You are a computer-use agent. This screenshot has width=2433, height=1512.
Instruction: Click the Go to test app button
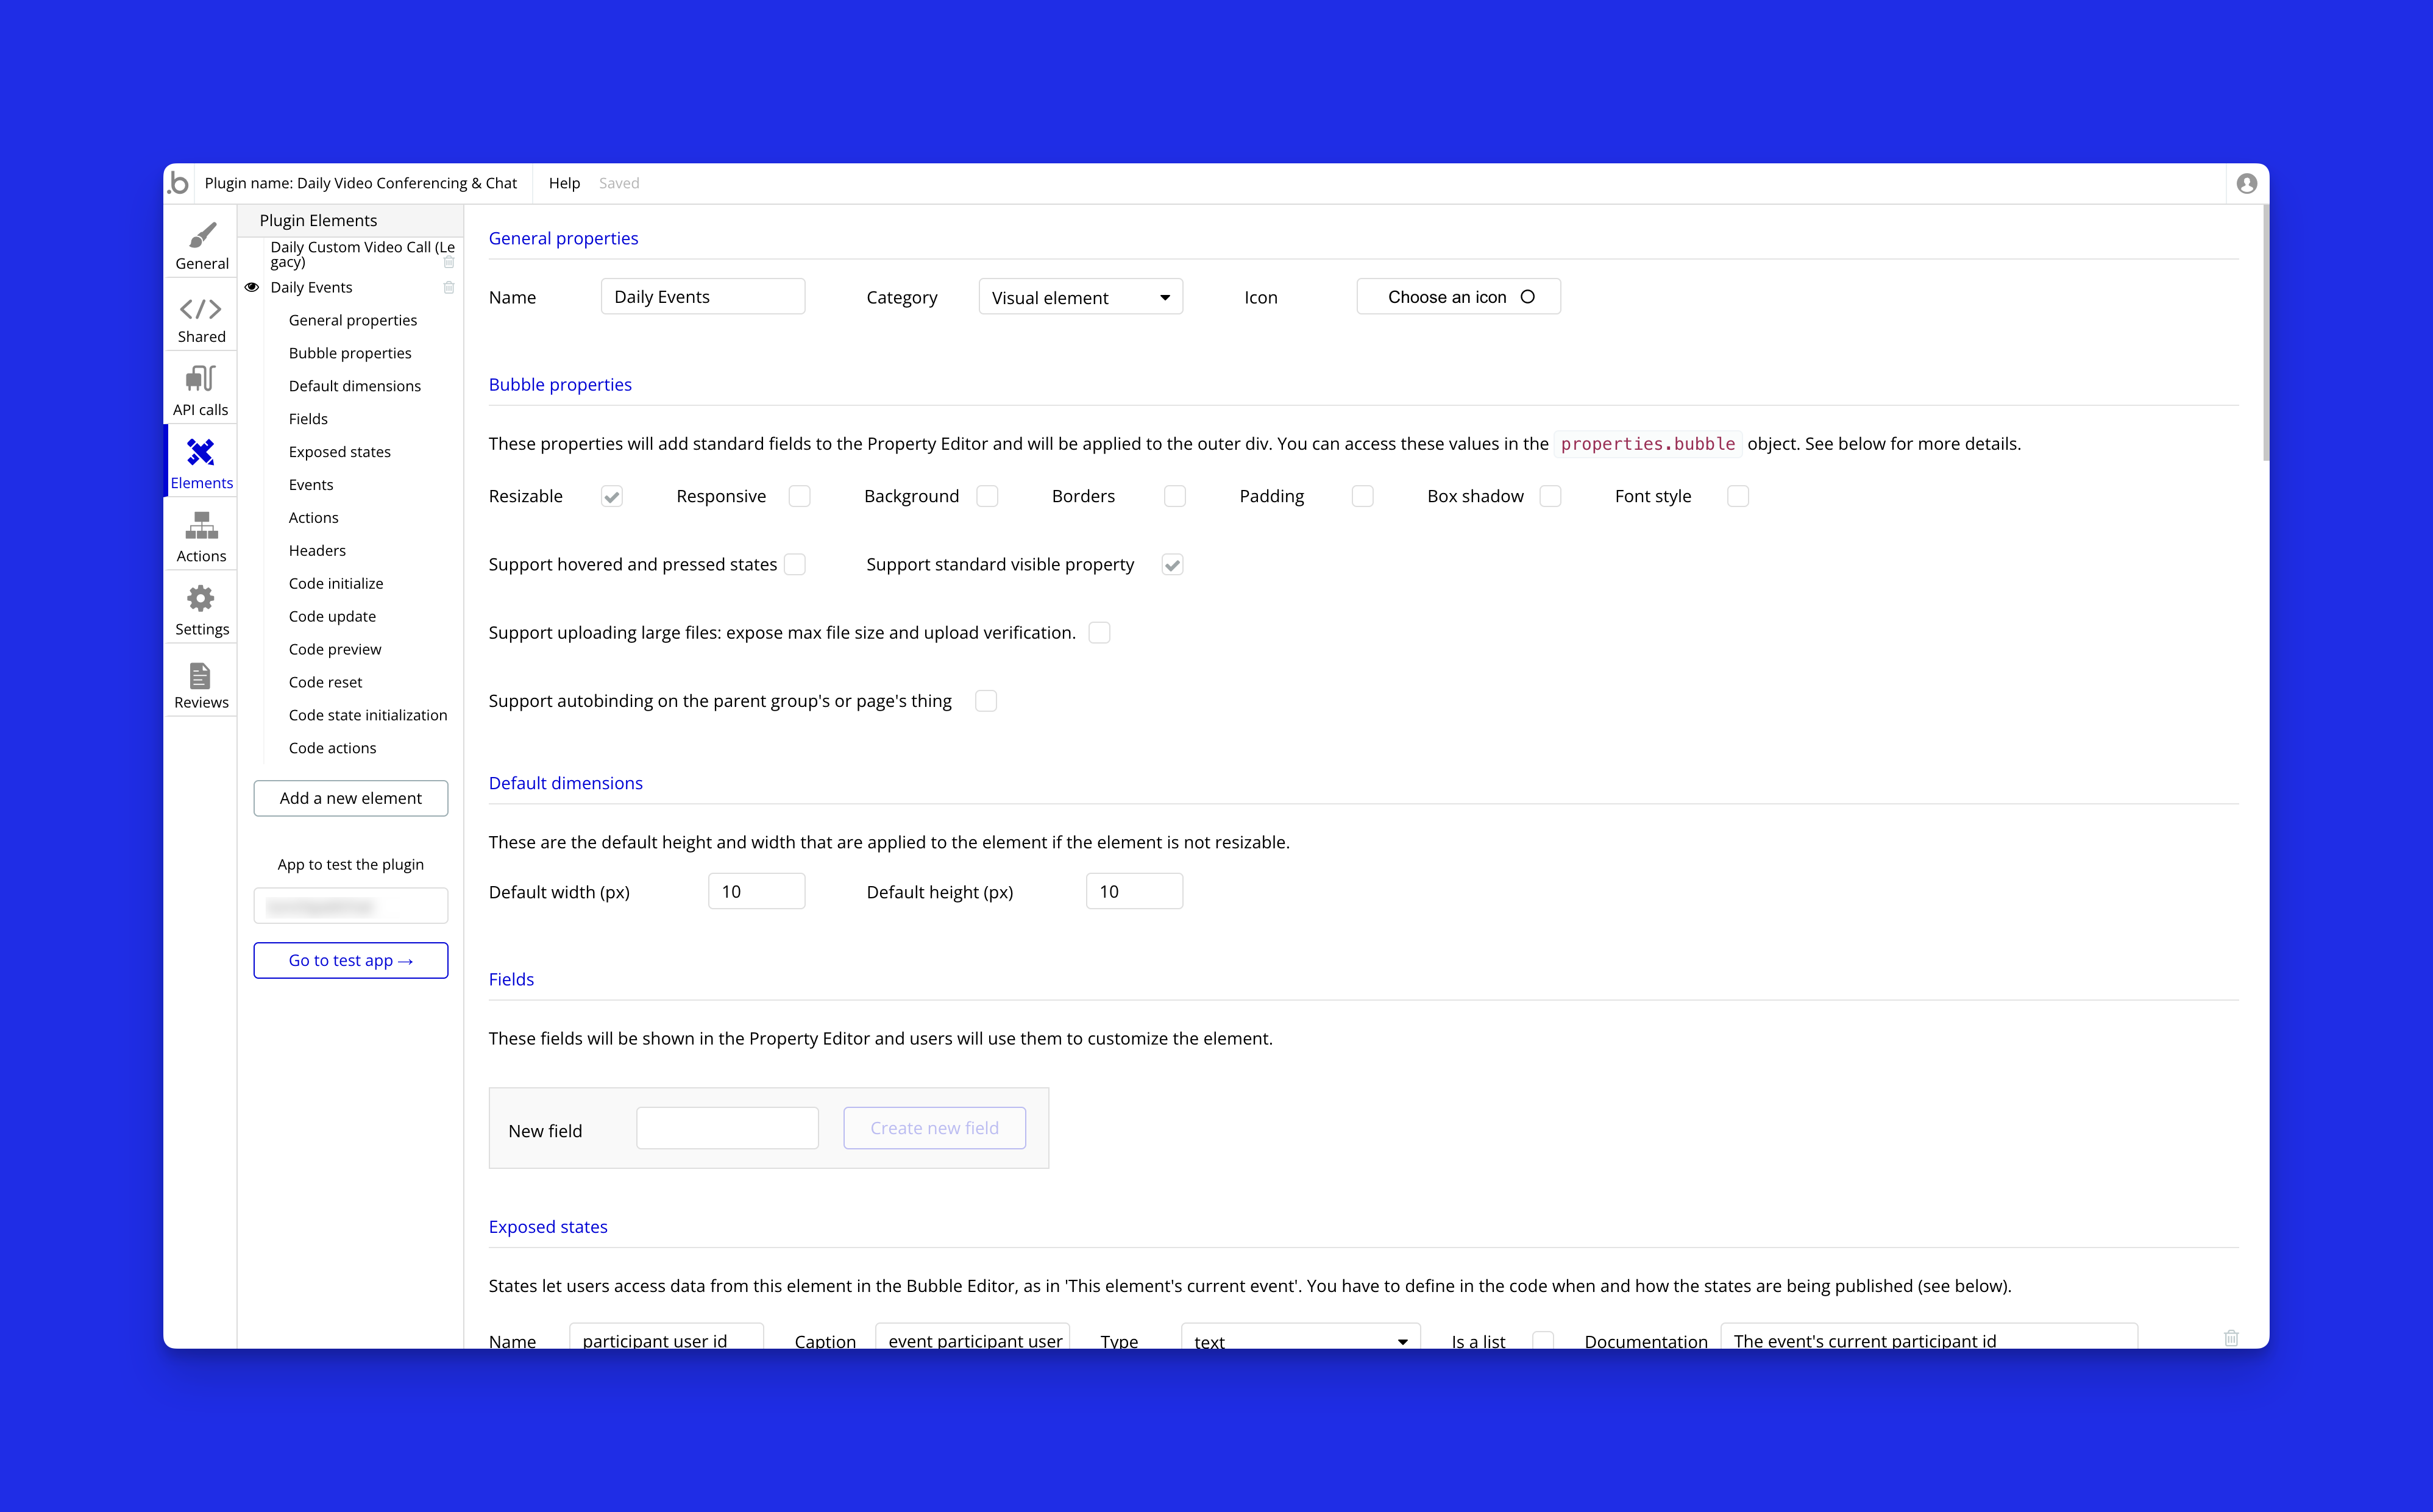pos(350,961)
